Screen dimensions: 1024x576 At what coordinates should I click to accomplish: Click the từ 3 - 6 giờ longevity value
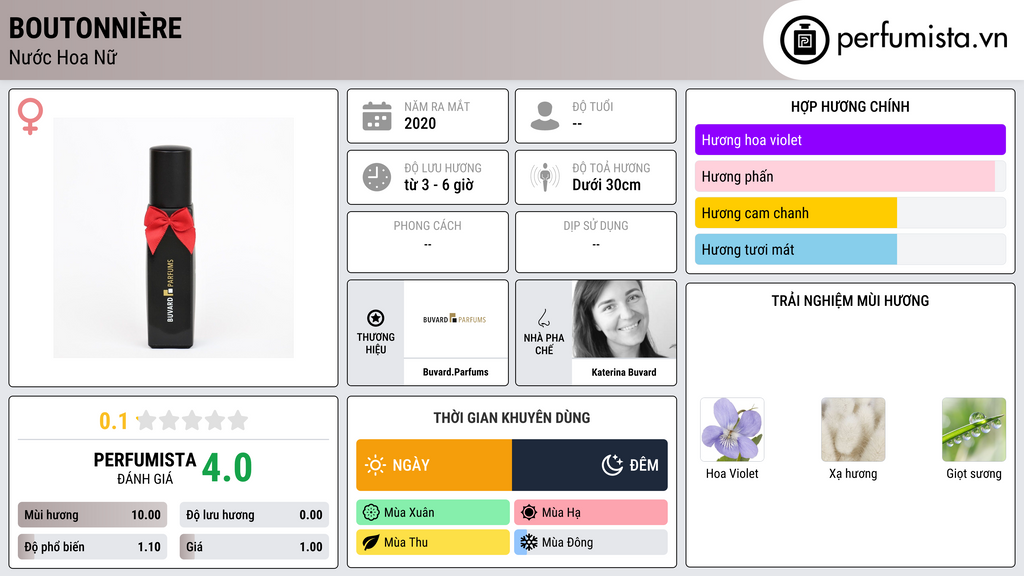(x=438, y=185)
